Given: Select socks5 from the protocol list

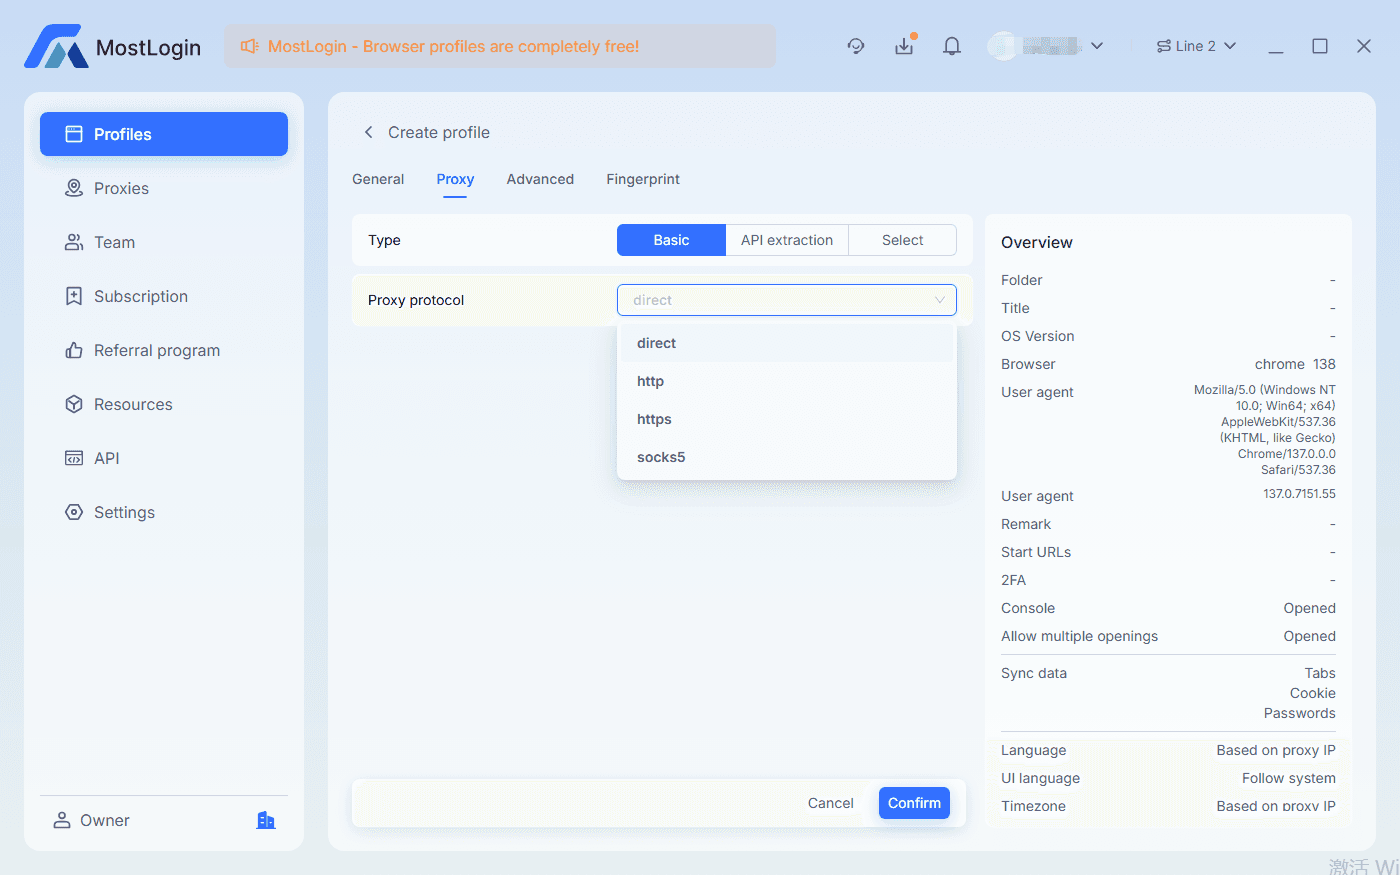Looking at the screenshot, I should 661,457.
